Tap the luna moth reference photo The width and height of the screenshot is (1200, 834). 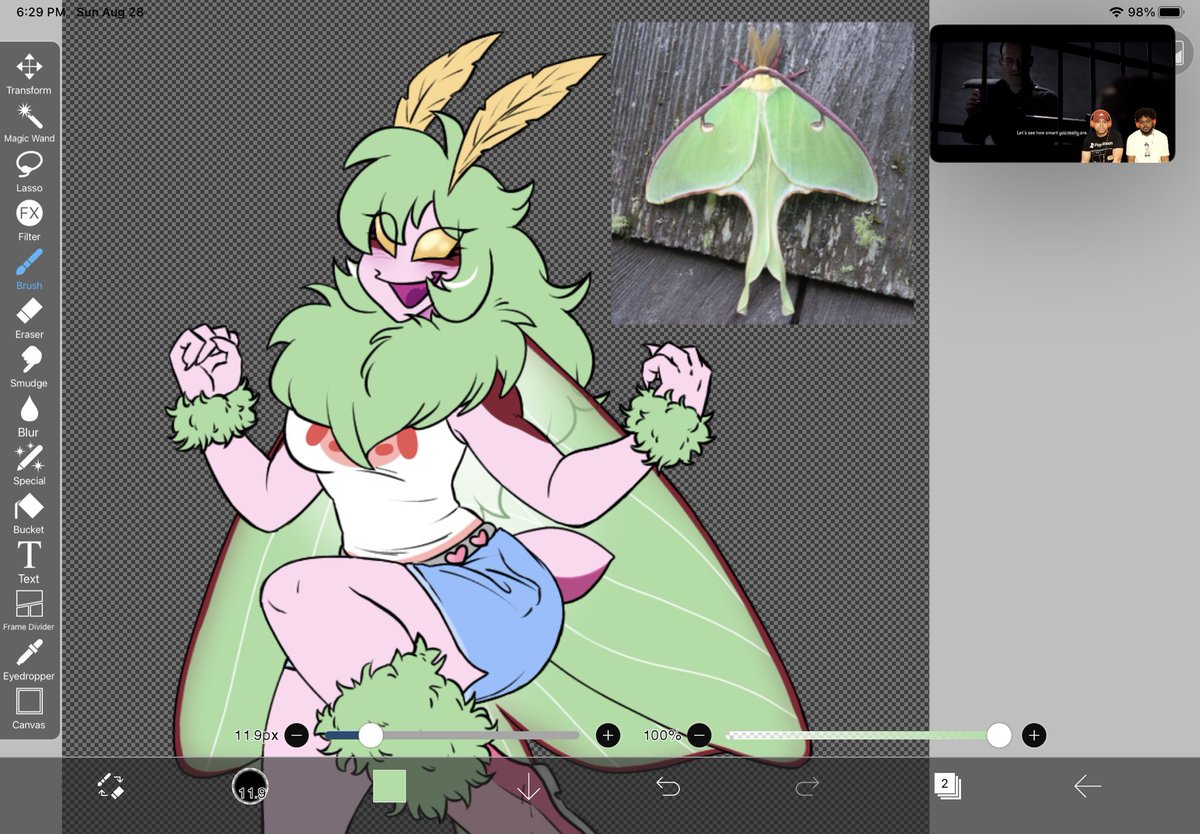click(763, 174)
